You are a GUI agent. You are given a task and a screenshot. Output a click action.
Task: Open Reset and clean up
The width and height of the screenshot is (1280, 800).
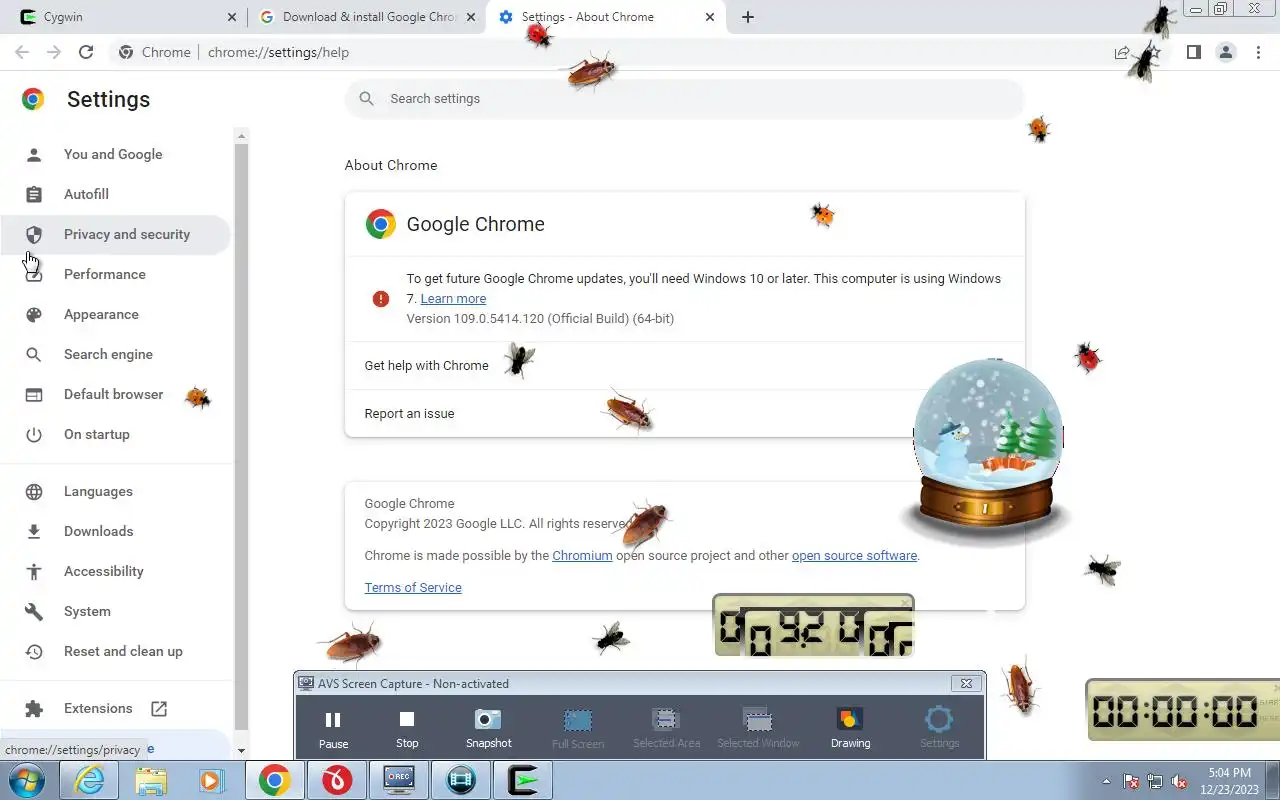click(123, 651)
